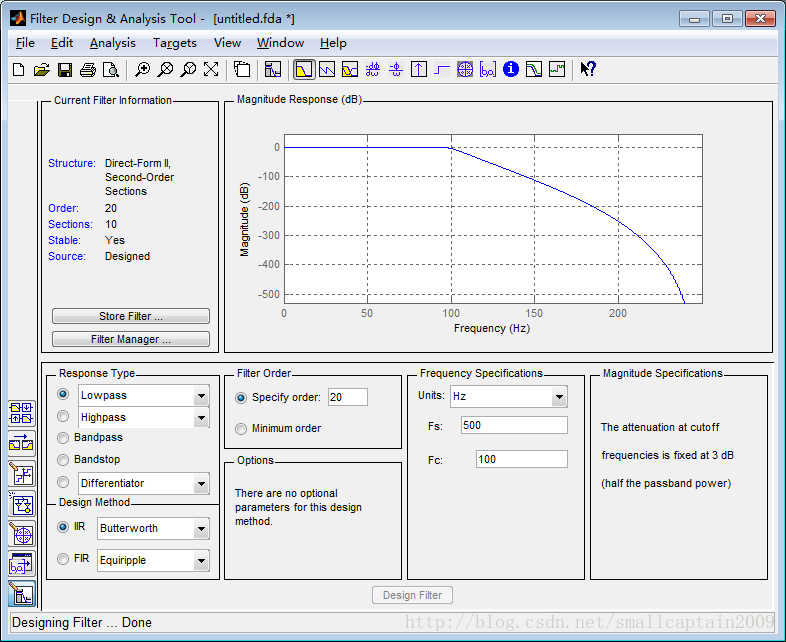This screenshot has width=786, height=642.
Task: Select Minimum order radio button
Action: [241, 429]
